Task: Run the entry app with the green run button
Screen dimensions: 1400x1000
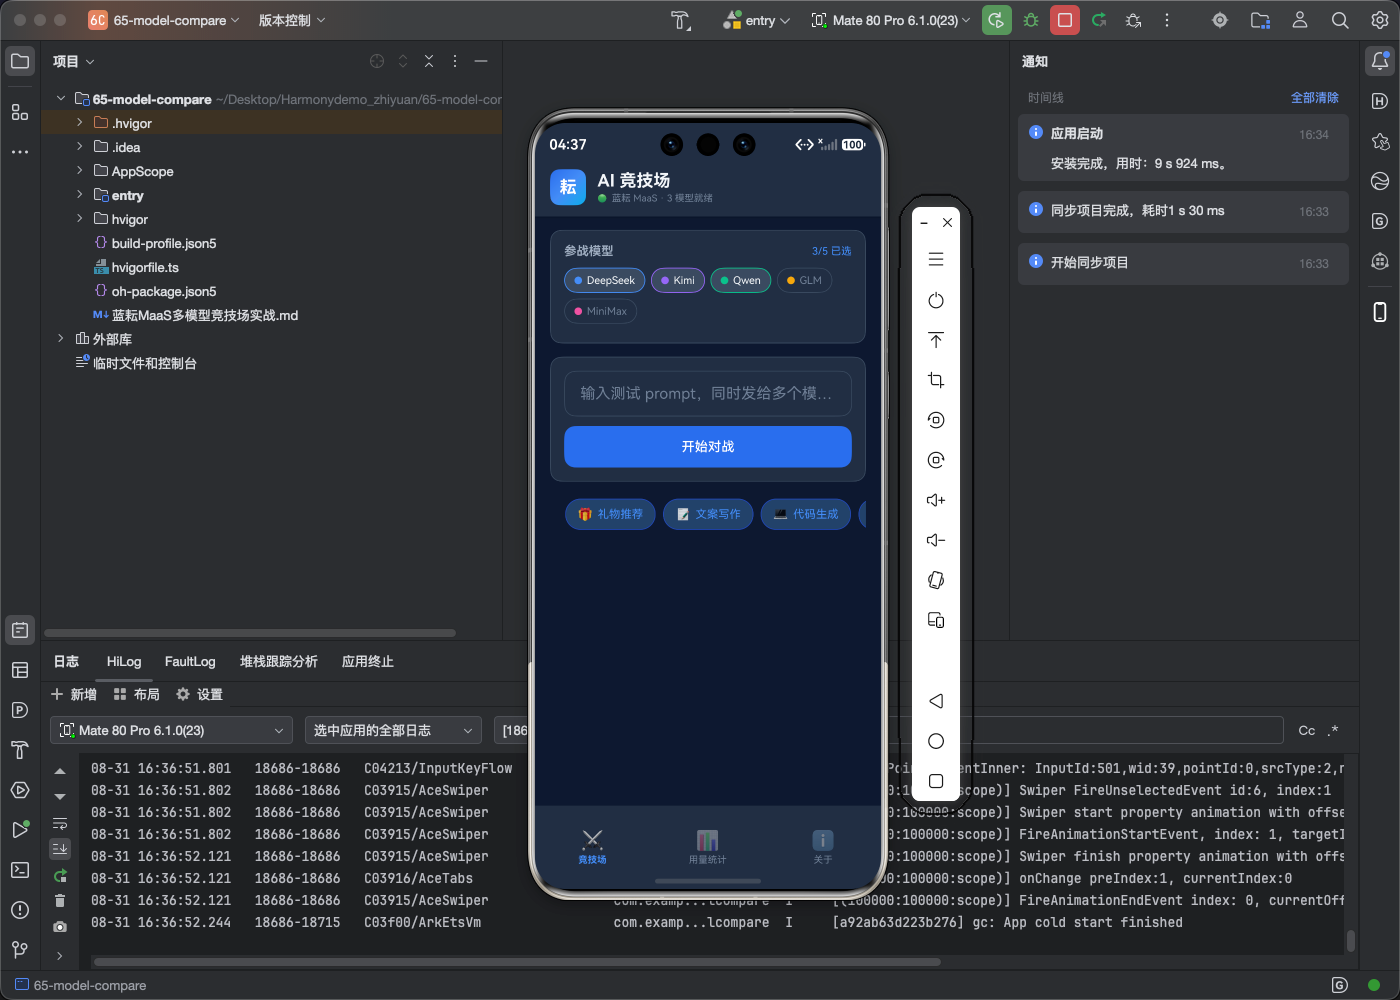Action: [996, 20]
